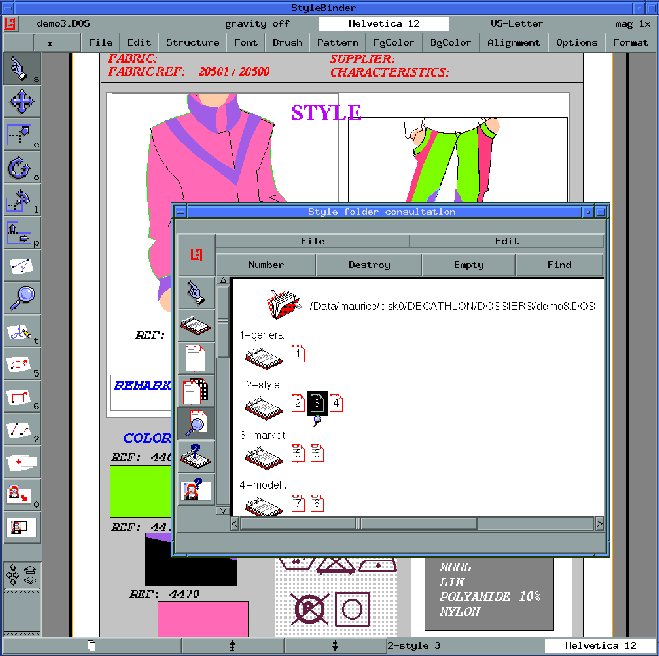Open the Alignment menu
The width and height of the screenshot is (659, 656).
coord(514,43)
